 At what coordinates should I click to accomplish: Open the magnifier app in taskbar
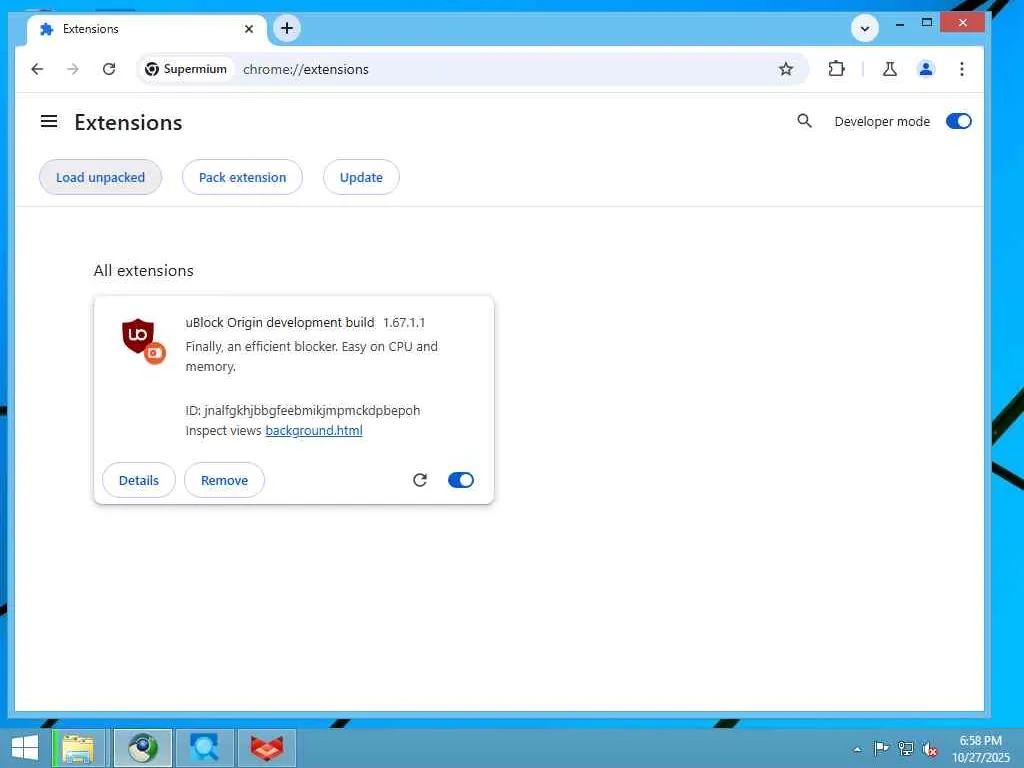[x=204, y=748]
